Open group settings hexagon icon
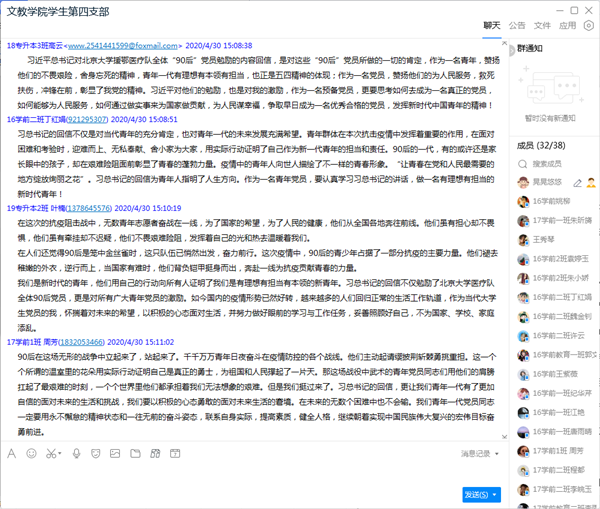The width and height of the screenshot is (600, 509). [x=589, y=25]
